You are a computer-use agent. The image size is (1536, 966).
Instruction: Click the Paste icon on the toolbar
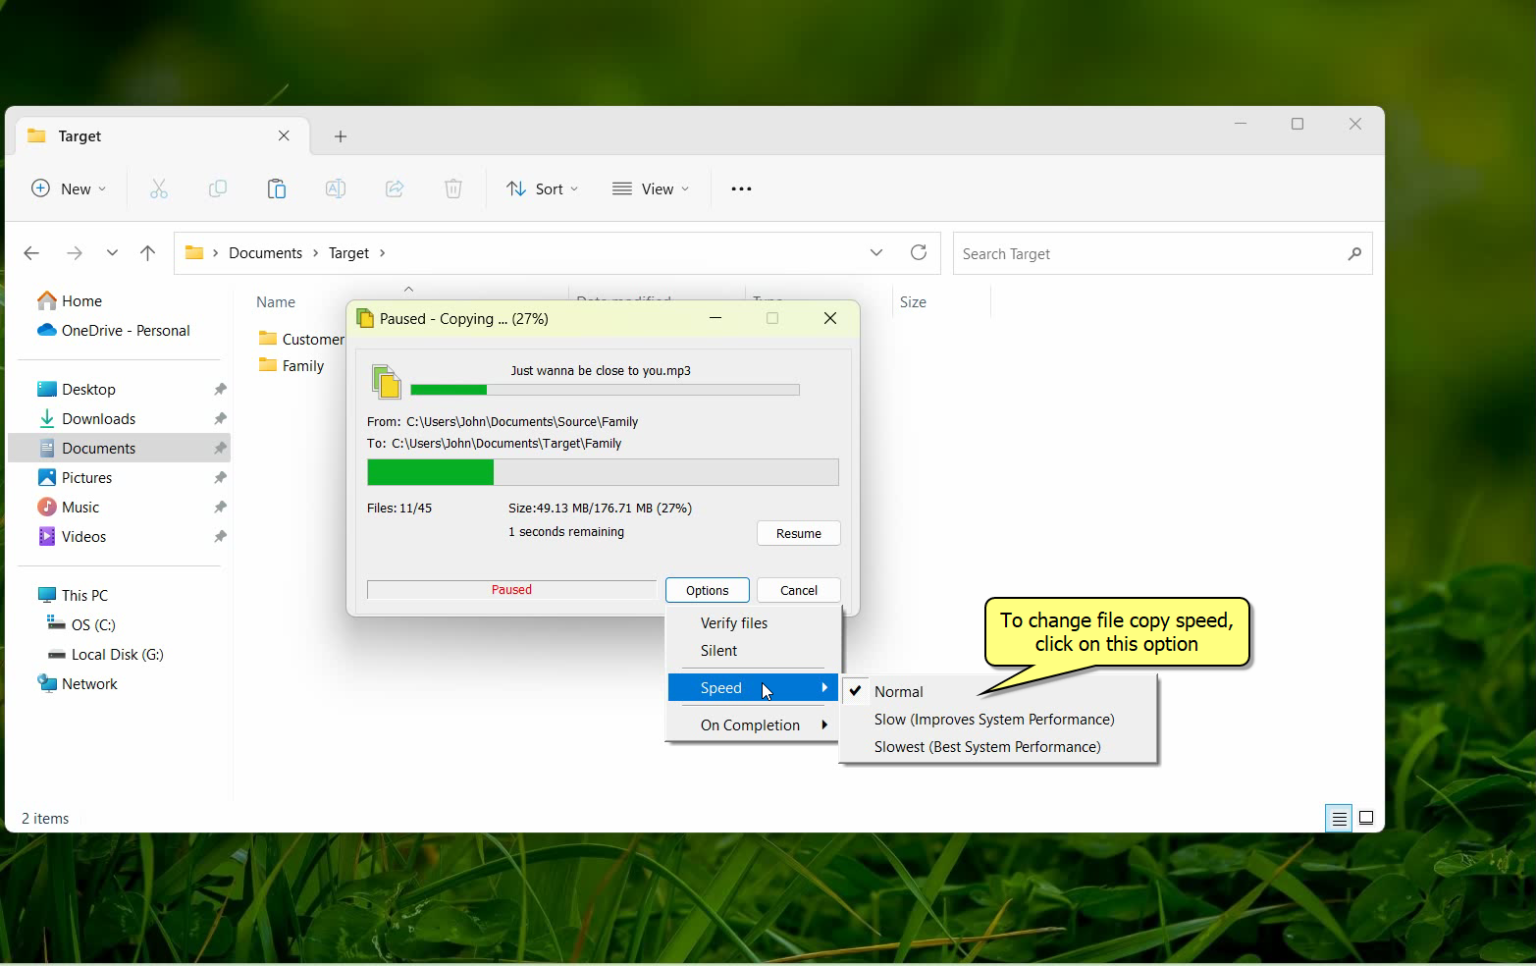277,188
